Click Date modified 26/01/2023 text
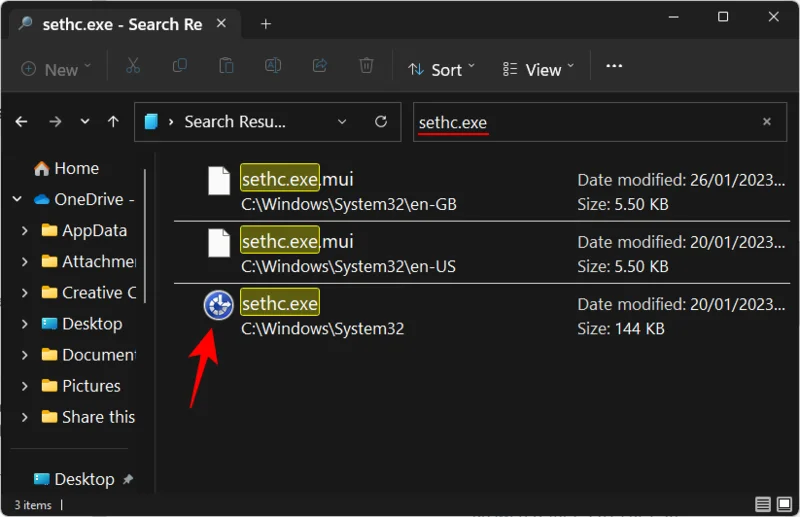The height and width of the screenshot is (517, 800). pyautogui.click(x=681, y=180)
